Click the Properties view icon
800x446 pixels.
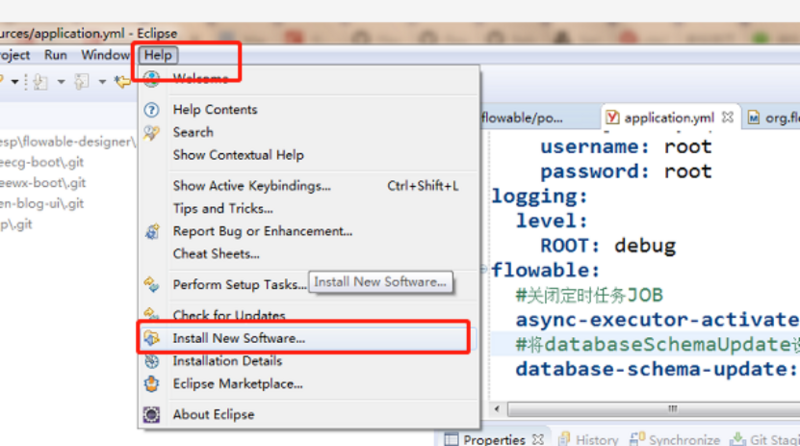click(451, 439)
